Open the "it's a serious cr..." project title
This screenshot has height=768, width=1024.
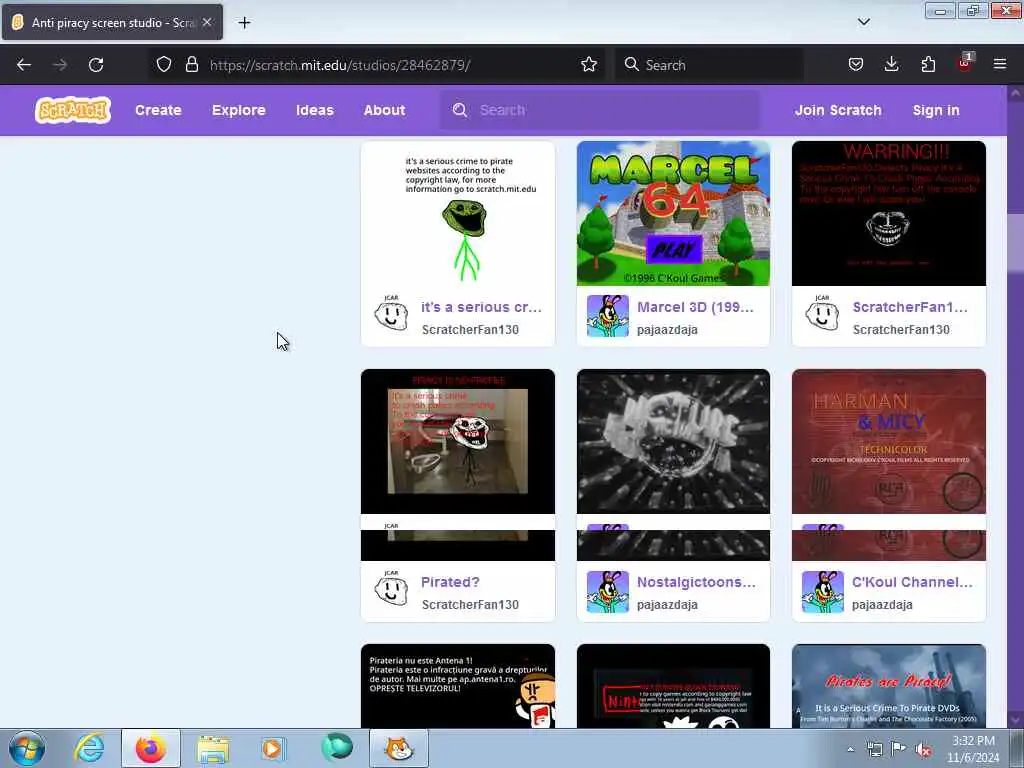click(x=481, y=307)
